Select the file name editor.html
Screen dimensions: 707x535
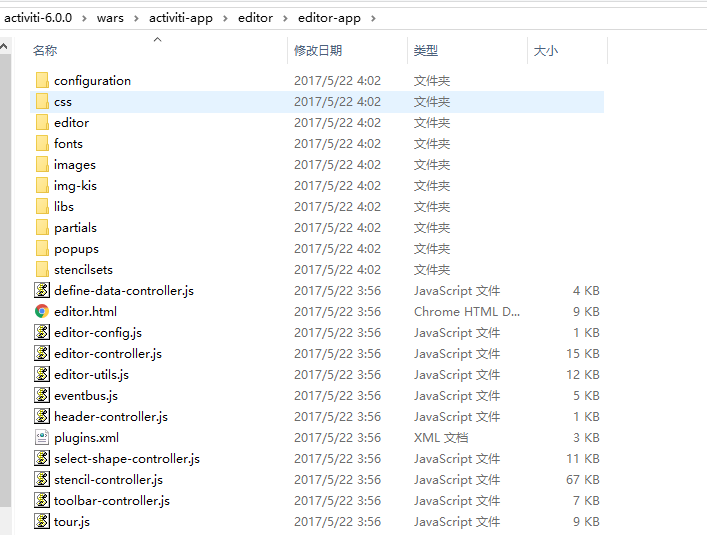point(85,311)
